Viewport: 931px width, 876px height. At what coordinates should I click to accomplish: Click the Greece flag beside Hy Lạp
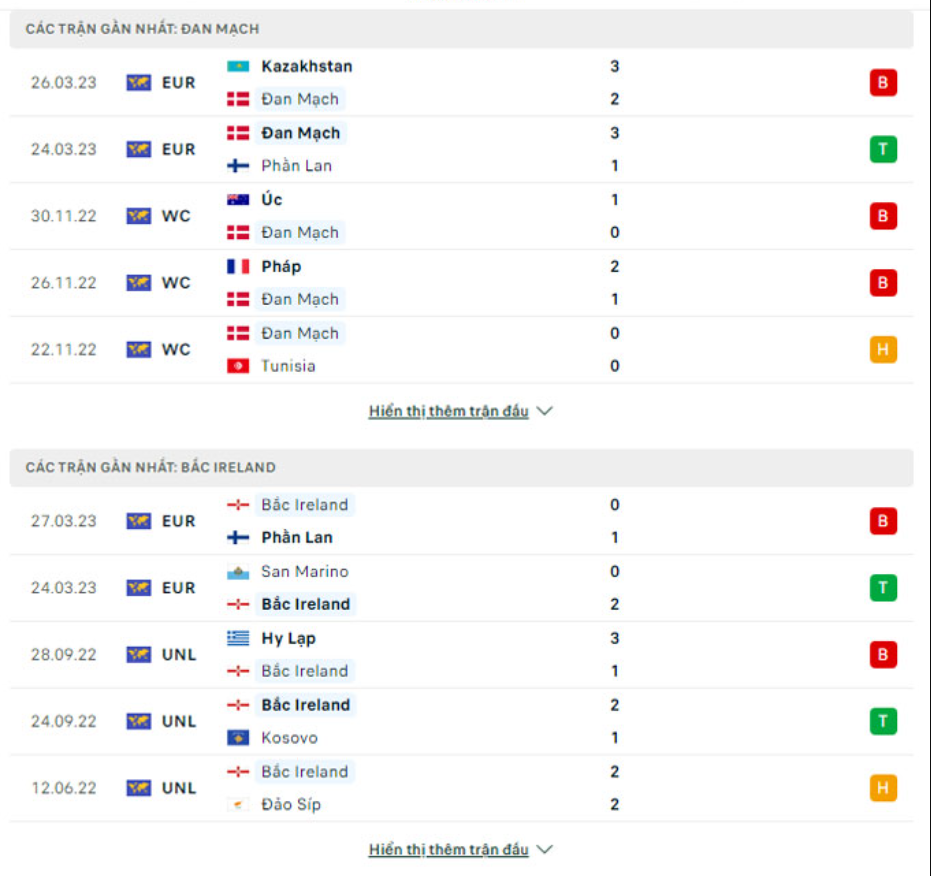point(238,639)
